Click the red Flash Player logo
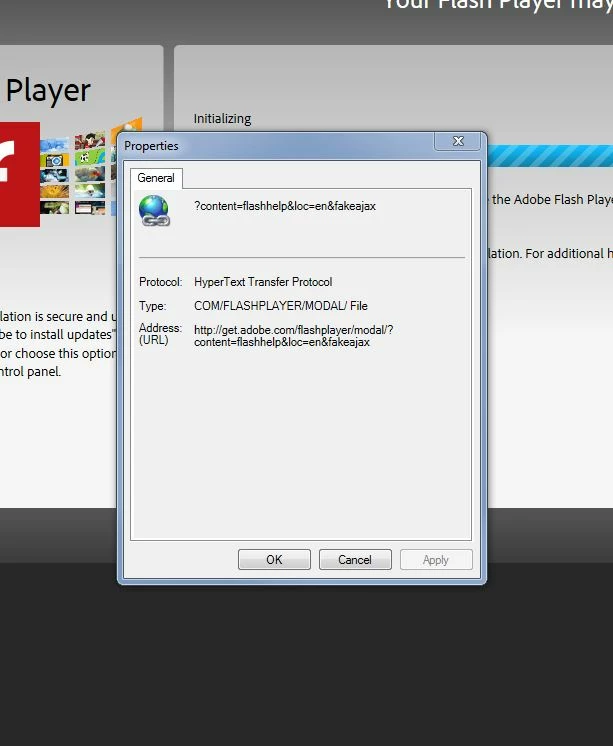613x746 pixels. point(20,174)
